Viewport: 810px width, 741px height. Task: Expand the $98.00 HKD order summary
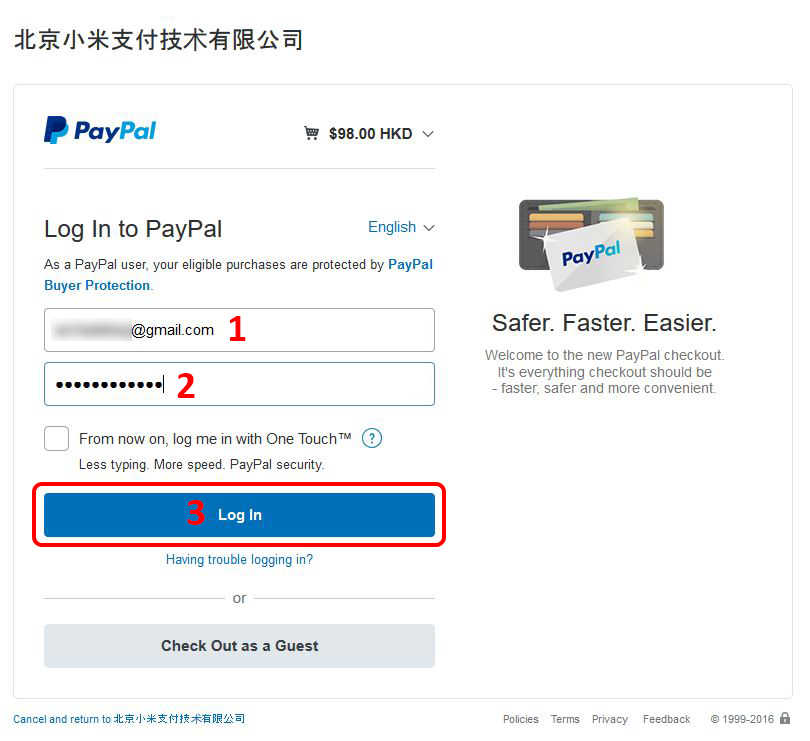click(x=370, y=134)
